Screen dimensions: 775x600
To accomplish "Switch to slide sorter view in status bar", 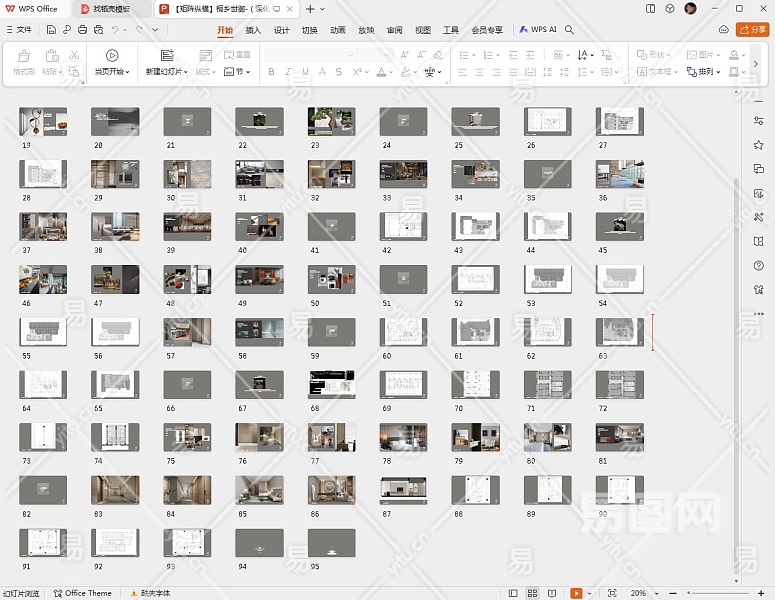I will pyautogui.click(x=532, y=593).
